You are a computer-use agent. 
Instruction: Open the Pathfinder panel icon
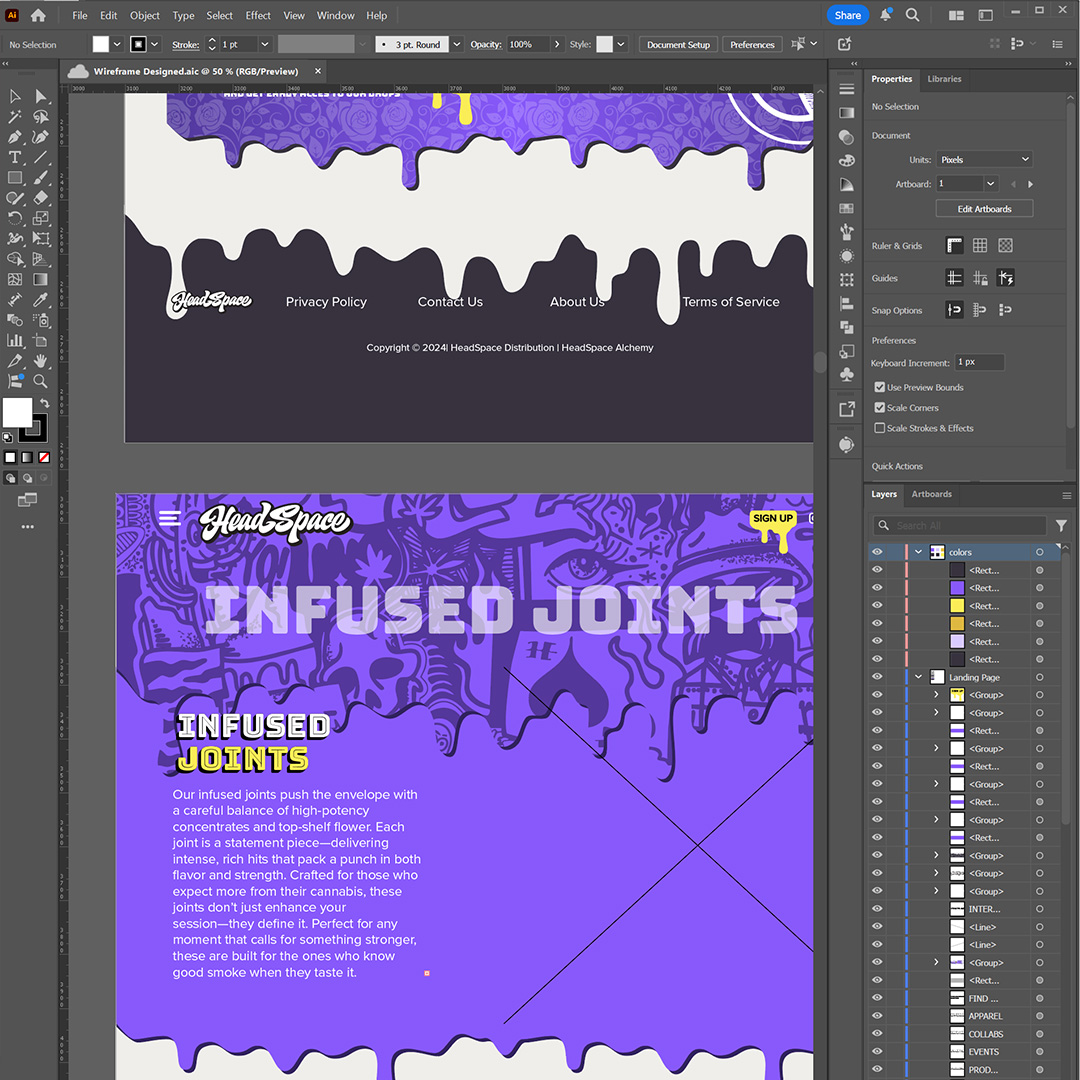coord(847,327)
